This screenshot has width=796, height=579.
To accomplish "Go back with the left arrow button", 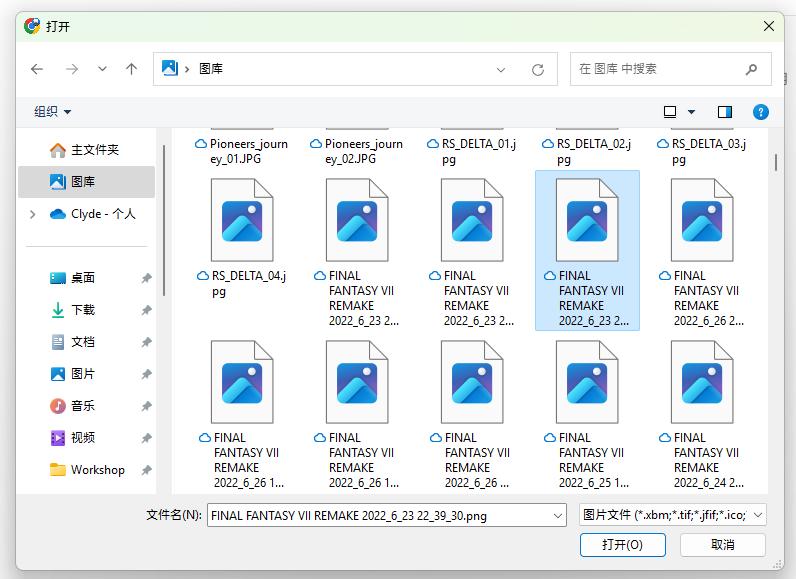I will pos(37,69).
